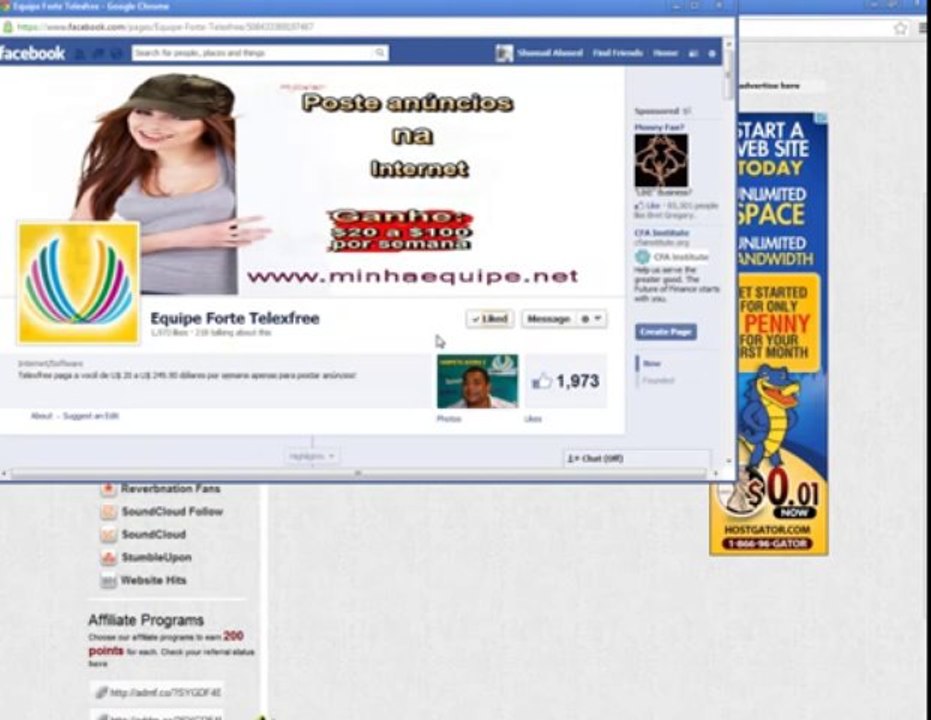This screenshot has height=720, width=931.
Task: Click the horizontal scrollbar of the Facebook window
Action: tap(359, 474)
